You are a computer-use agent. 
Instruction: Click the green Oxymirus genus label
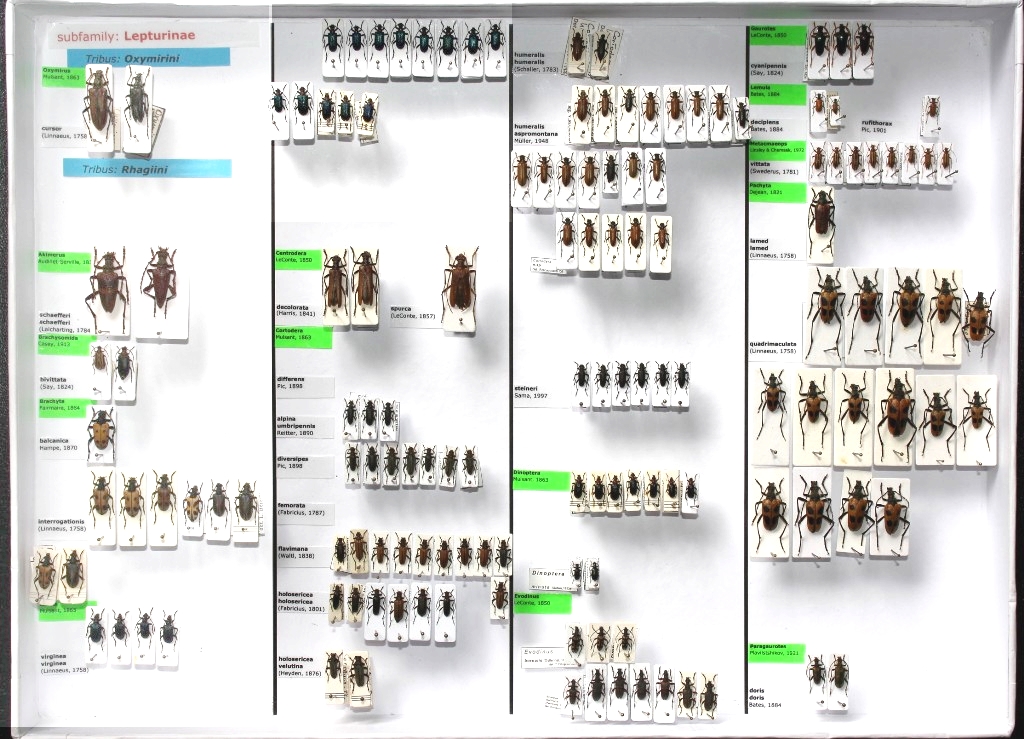click(x=62, y=76)
